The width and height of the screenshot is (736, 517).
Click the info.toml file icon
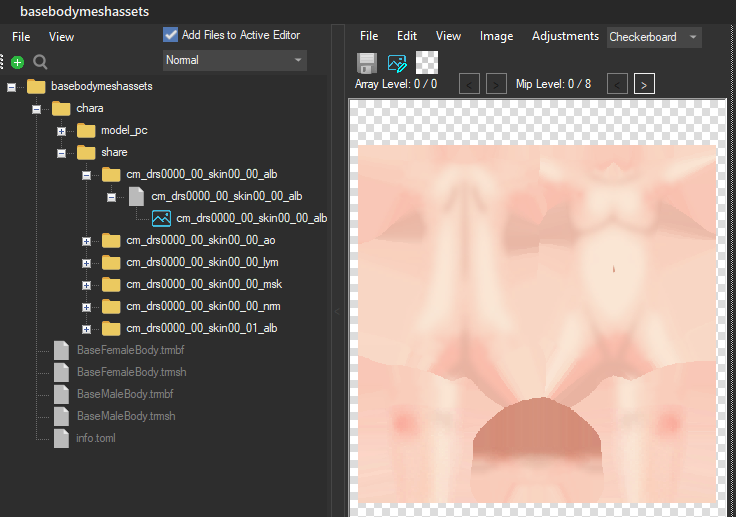(x=61, y=438)
